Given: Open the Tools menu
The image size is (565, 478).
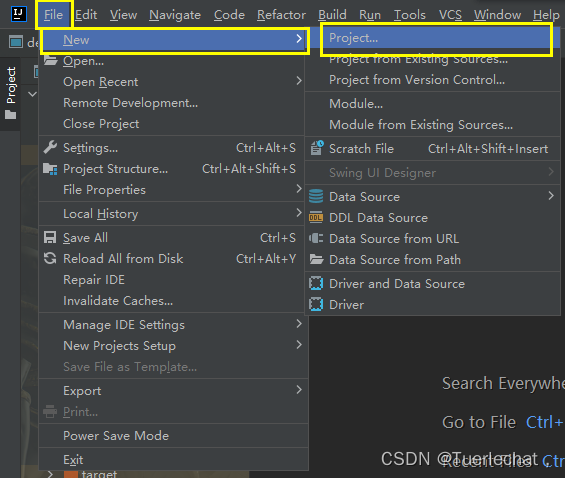Looking at the screenshot, I should pos(410,15).
